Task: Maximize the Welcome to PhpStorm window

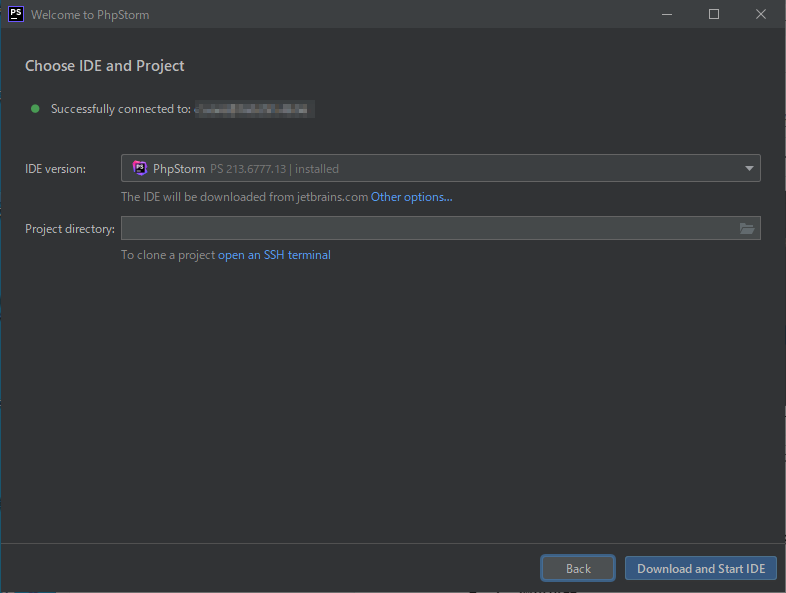Action: (713, 14)
